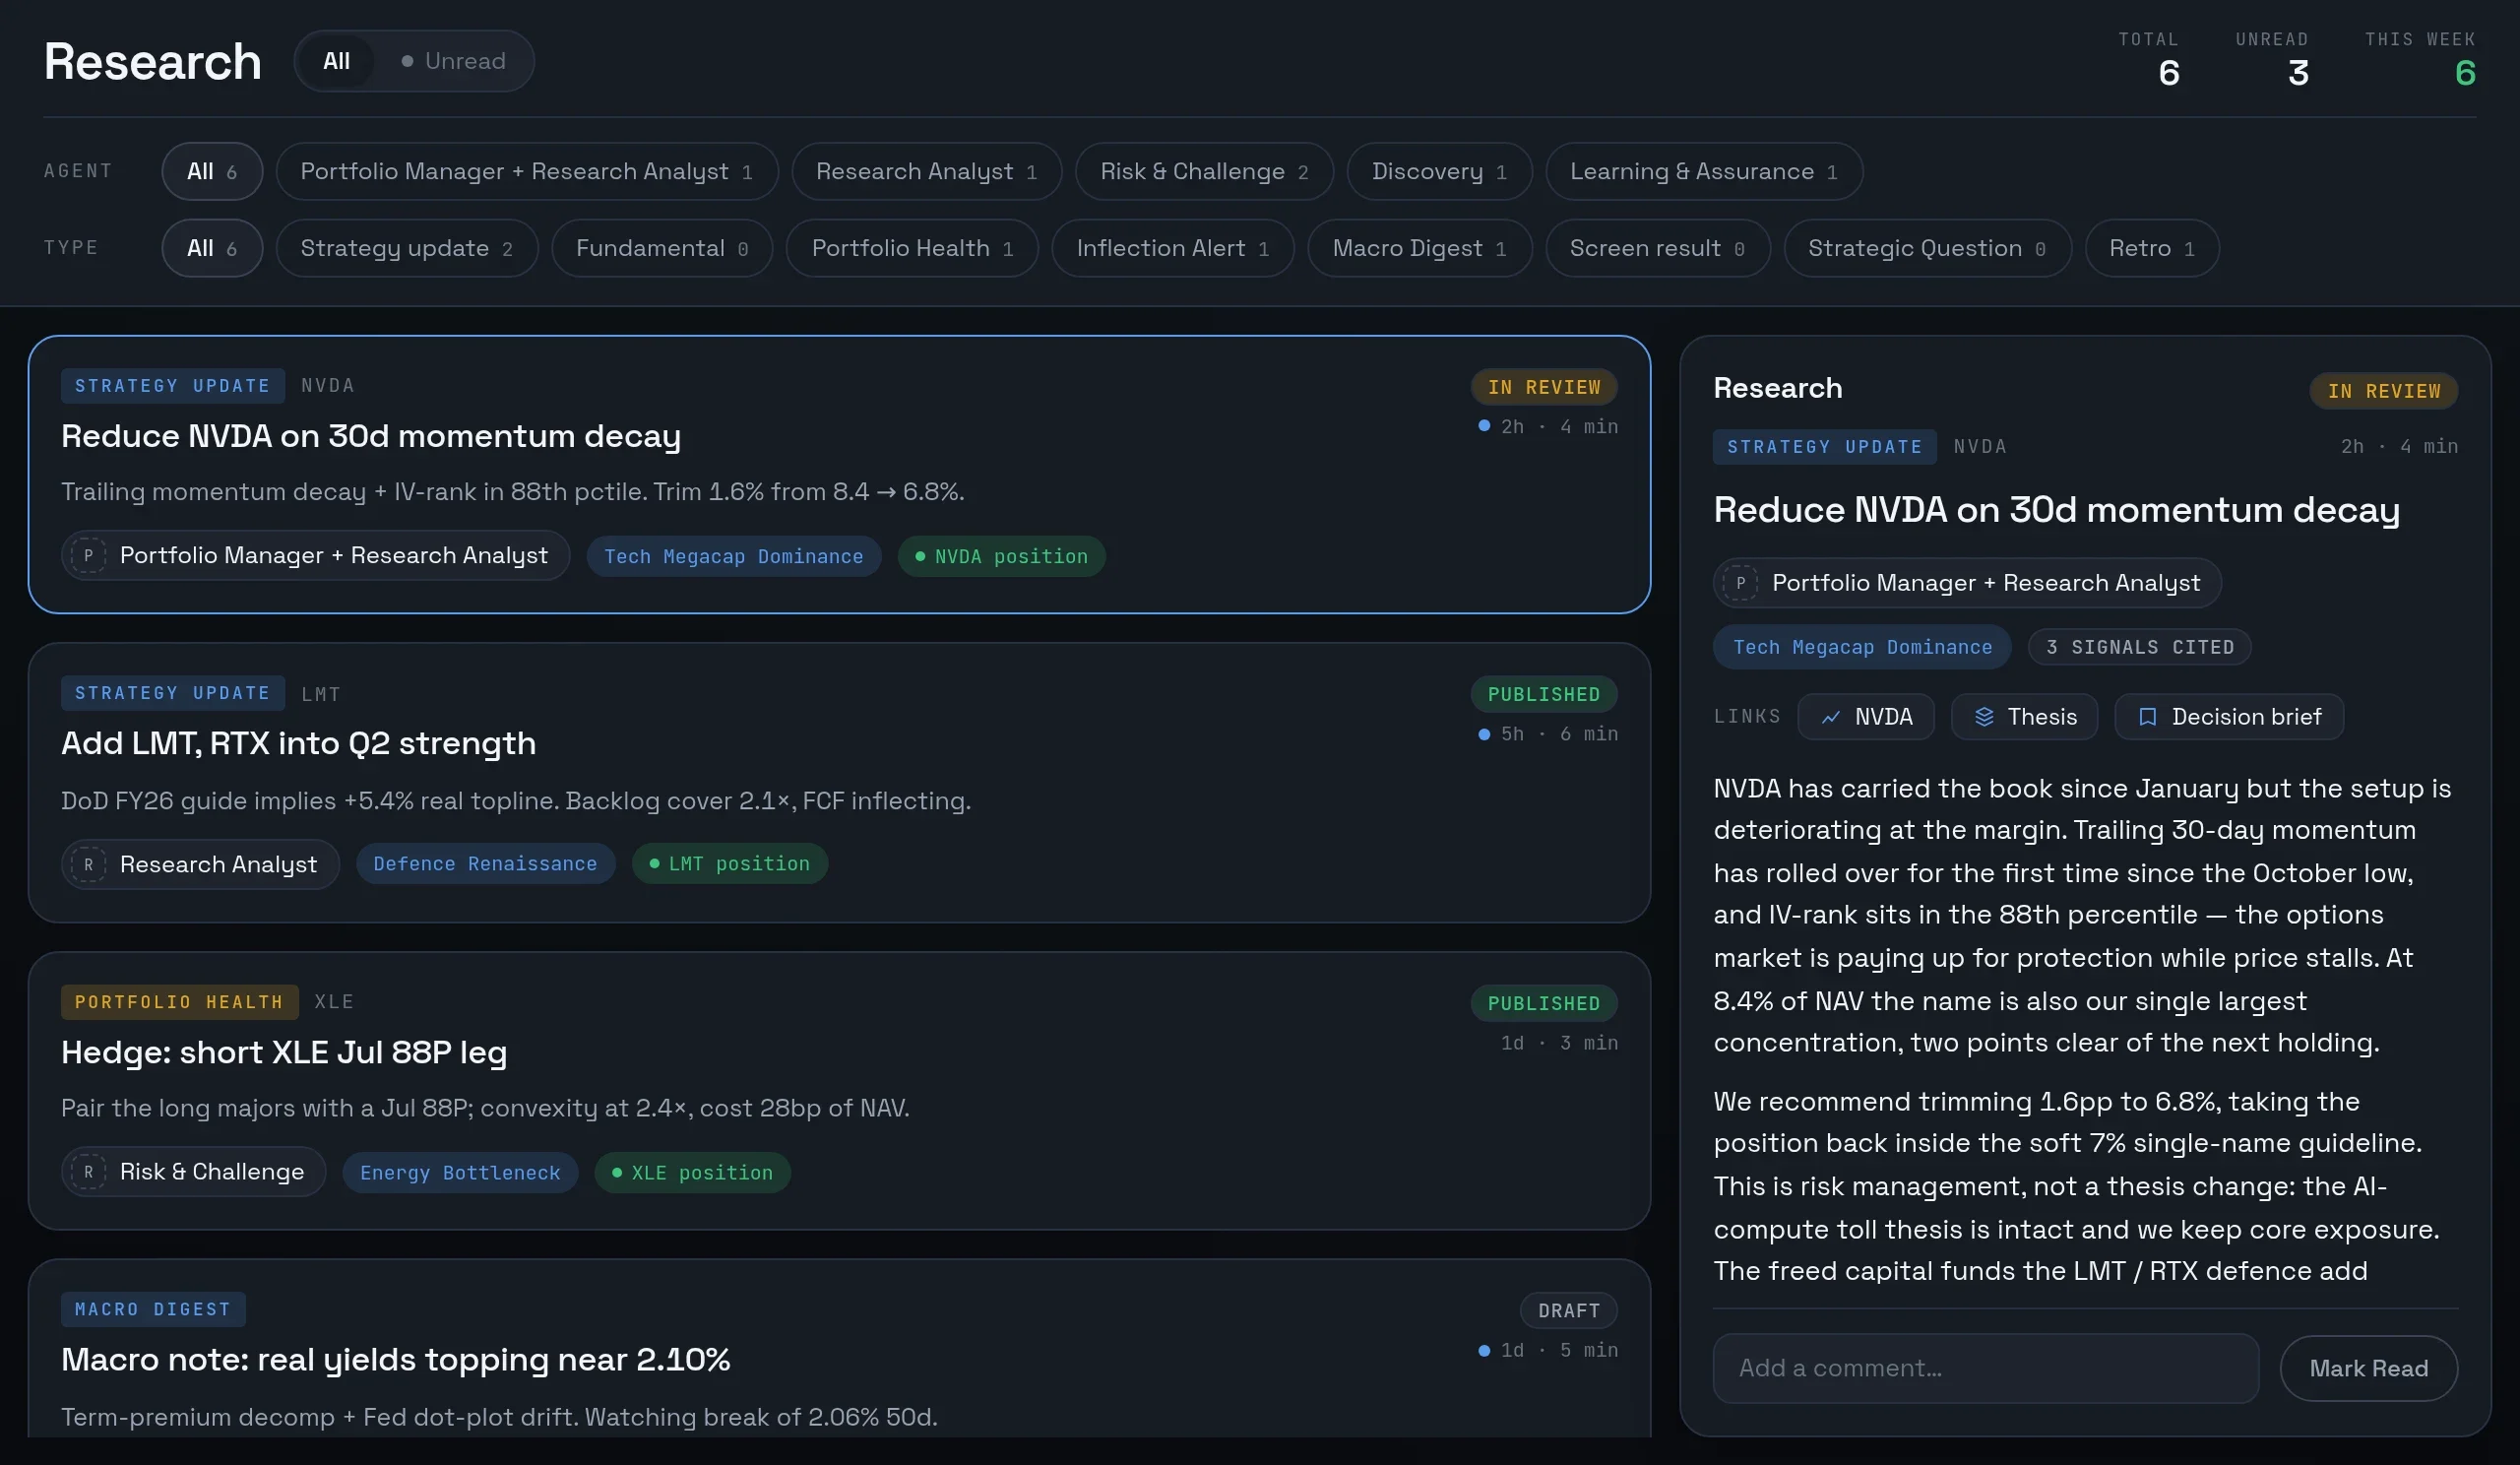
Task: Filter by Fundamental type
Action: [662, 248]
